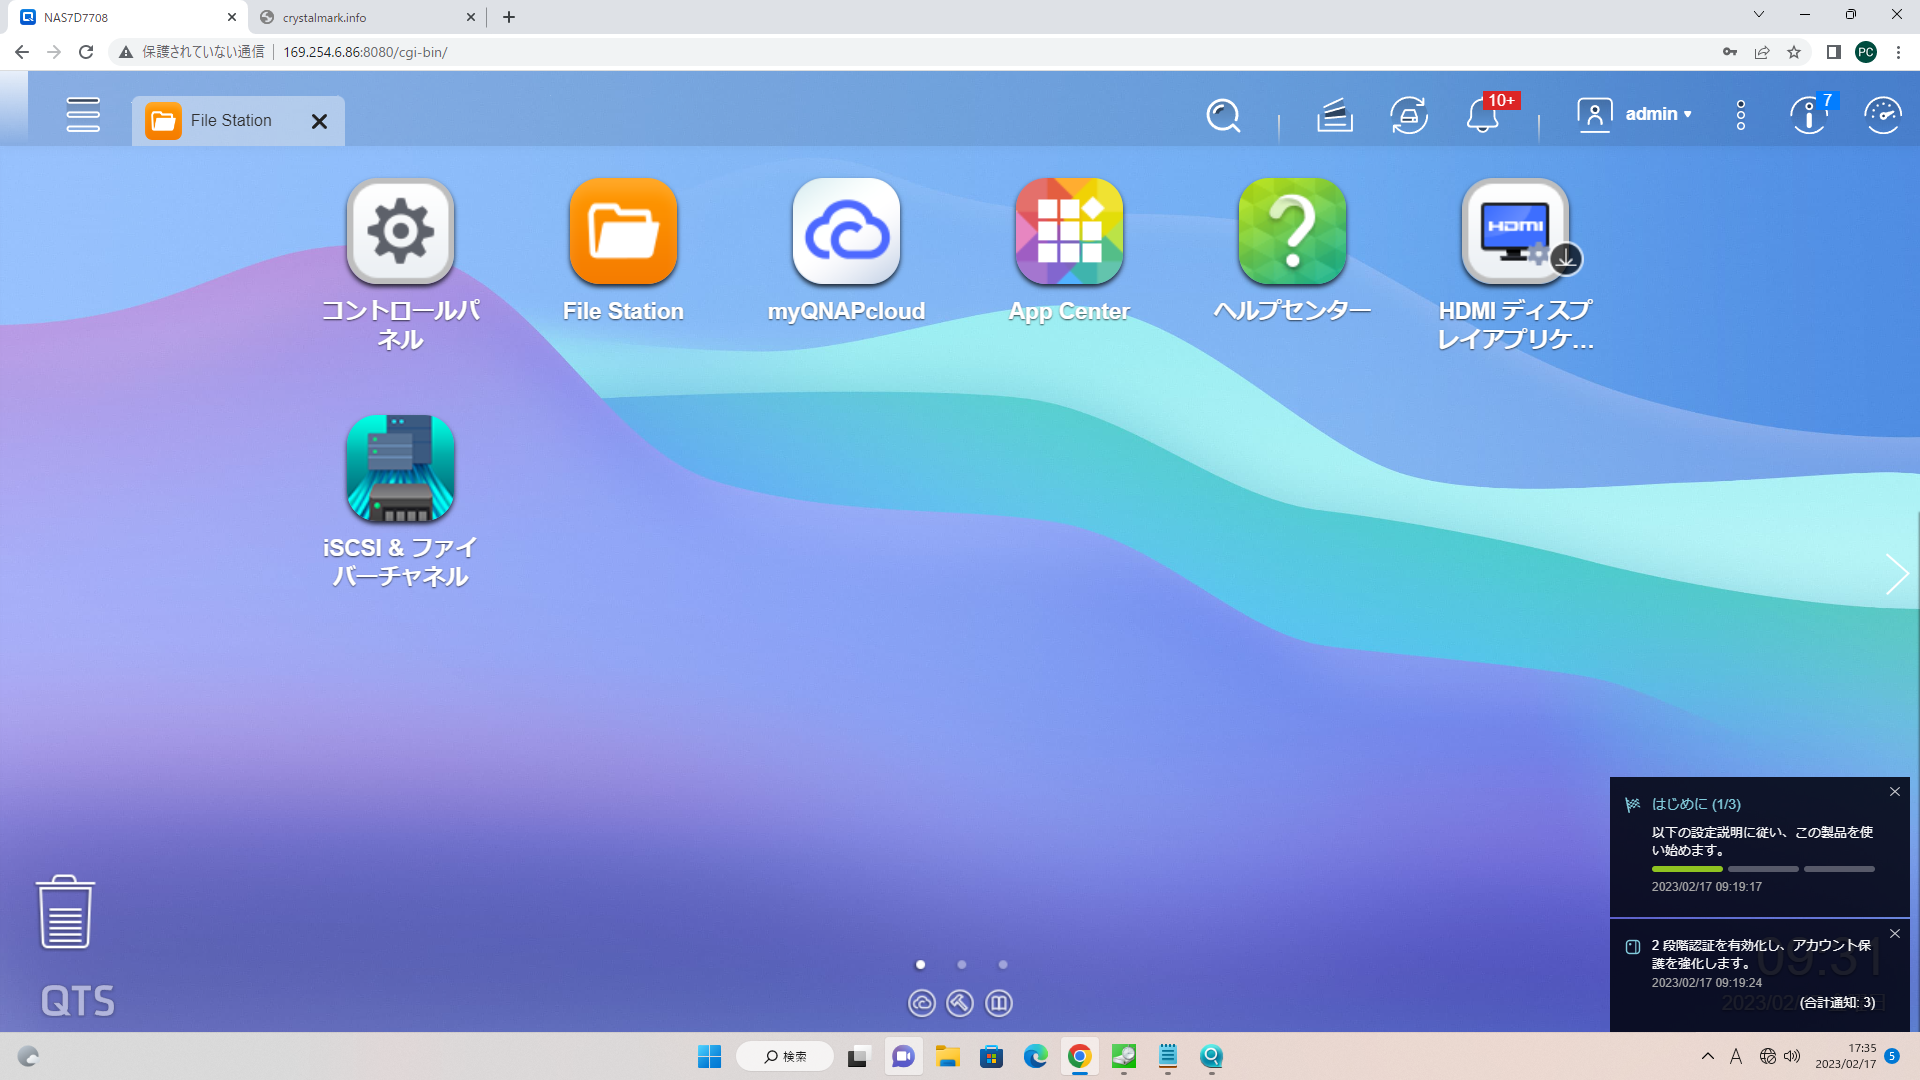Close the crystalmark.info browser tab

click(x=471, y=17)
